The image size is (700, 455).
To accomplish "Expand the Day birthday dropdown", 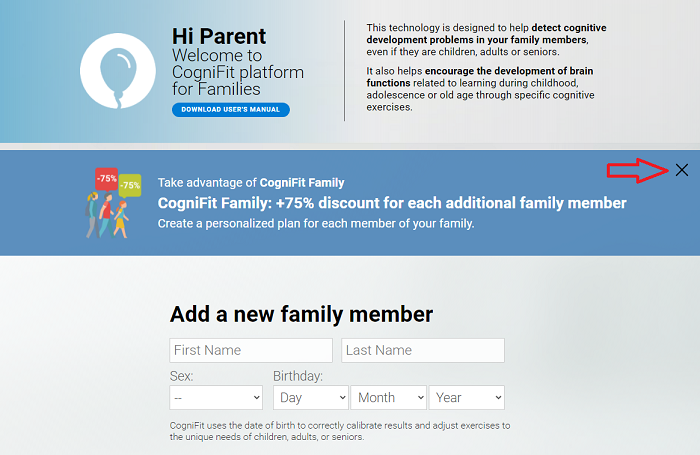I will click(311, 397).
